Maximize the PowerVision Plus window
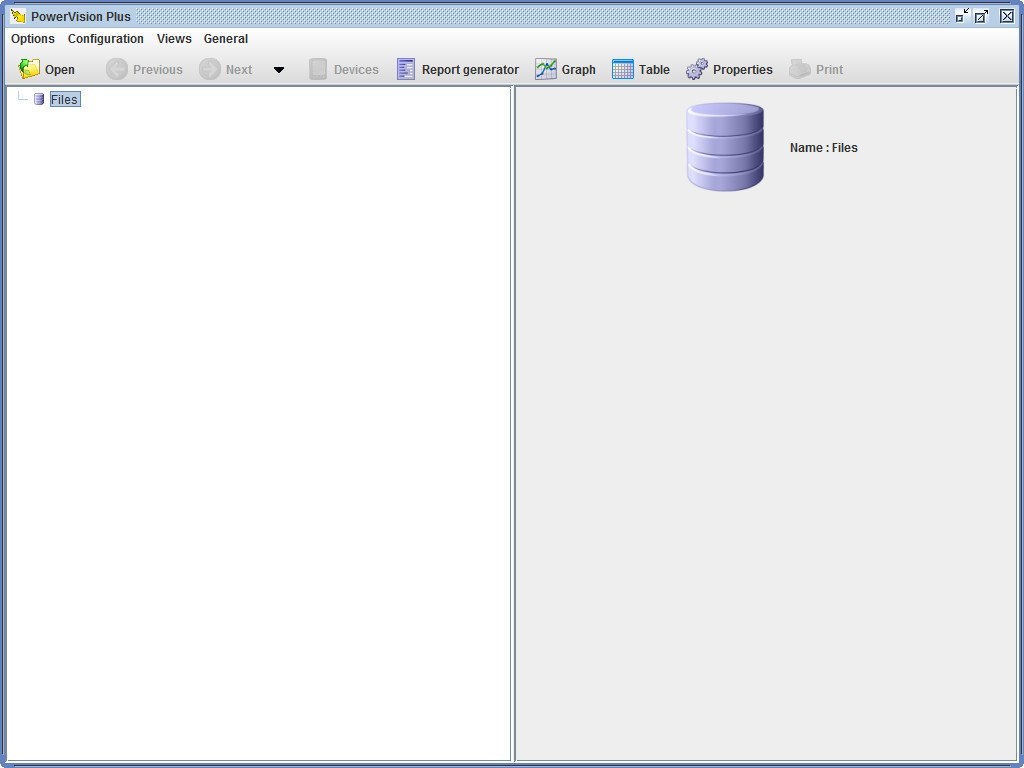The width and height of the screenshot is (1024, 768). pyautogui.click(x=982, y=16)
